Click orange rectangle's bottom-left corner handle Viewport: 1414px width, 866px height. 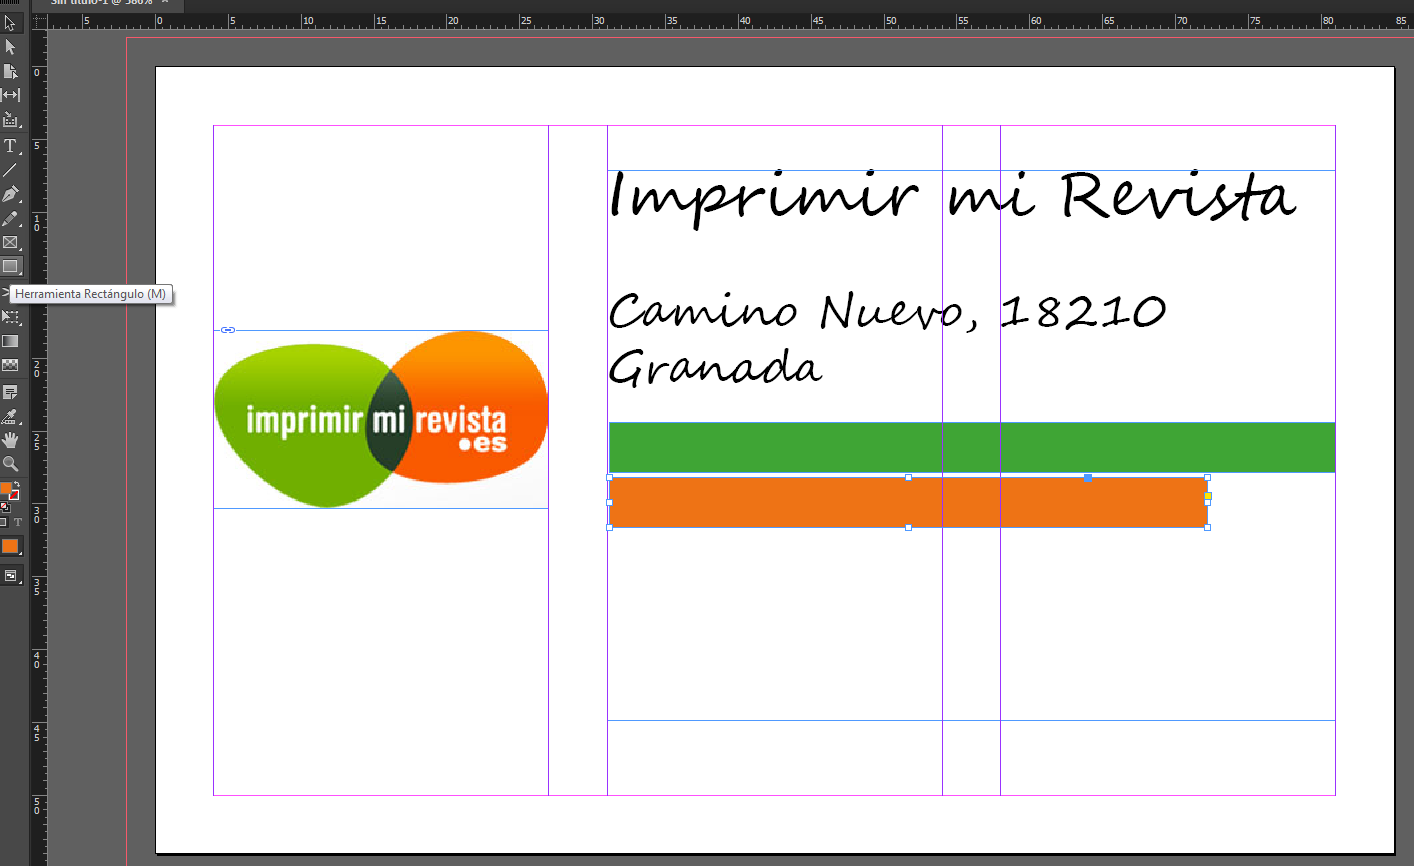[610, 527]
